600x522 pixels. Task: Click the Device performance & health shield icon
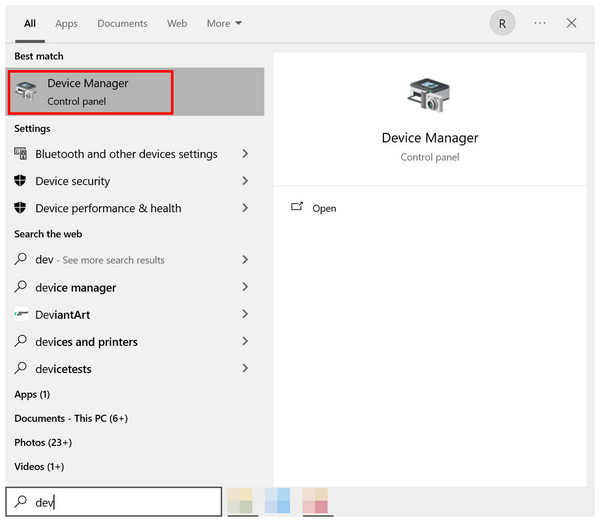[21, 208]
